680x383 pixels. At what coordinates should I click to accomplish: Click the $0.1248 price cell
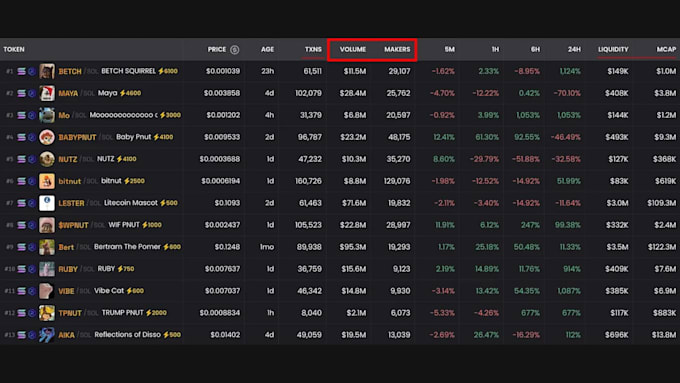click(227, 247)
